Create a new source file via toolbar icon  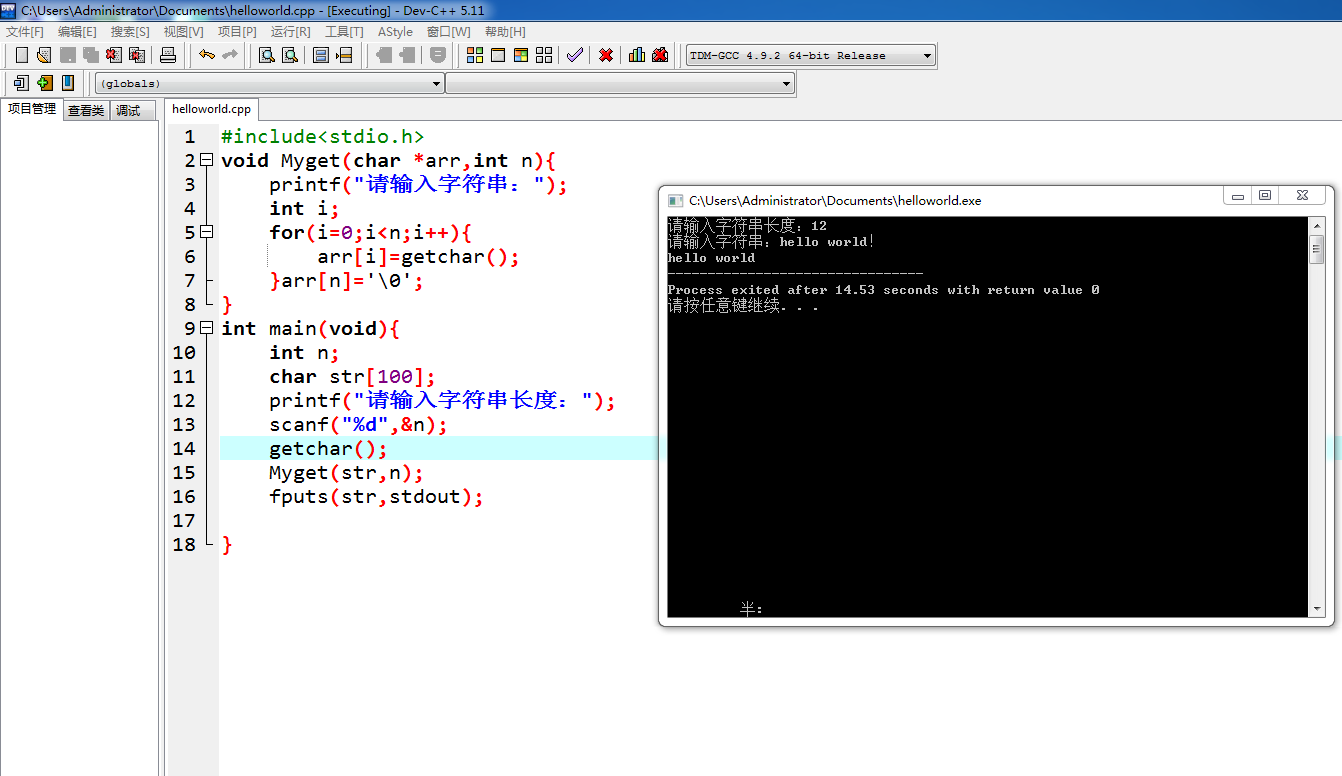tap(21, 55)
